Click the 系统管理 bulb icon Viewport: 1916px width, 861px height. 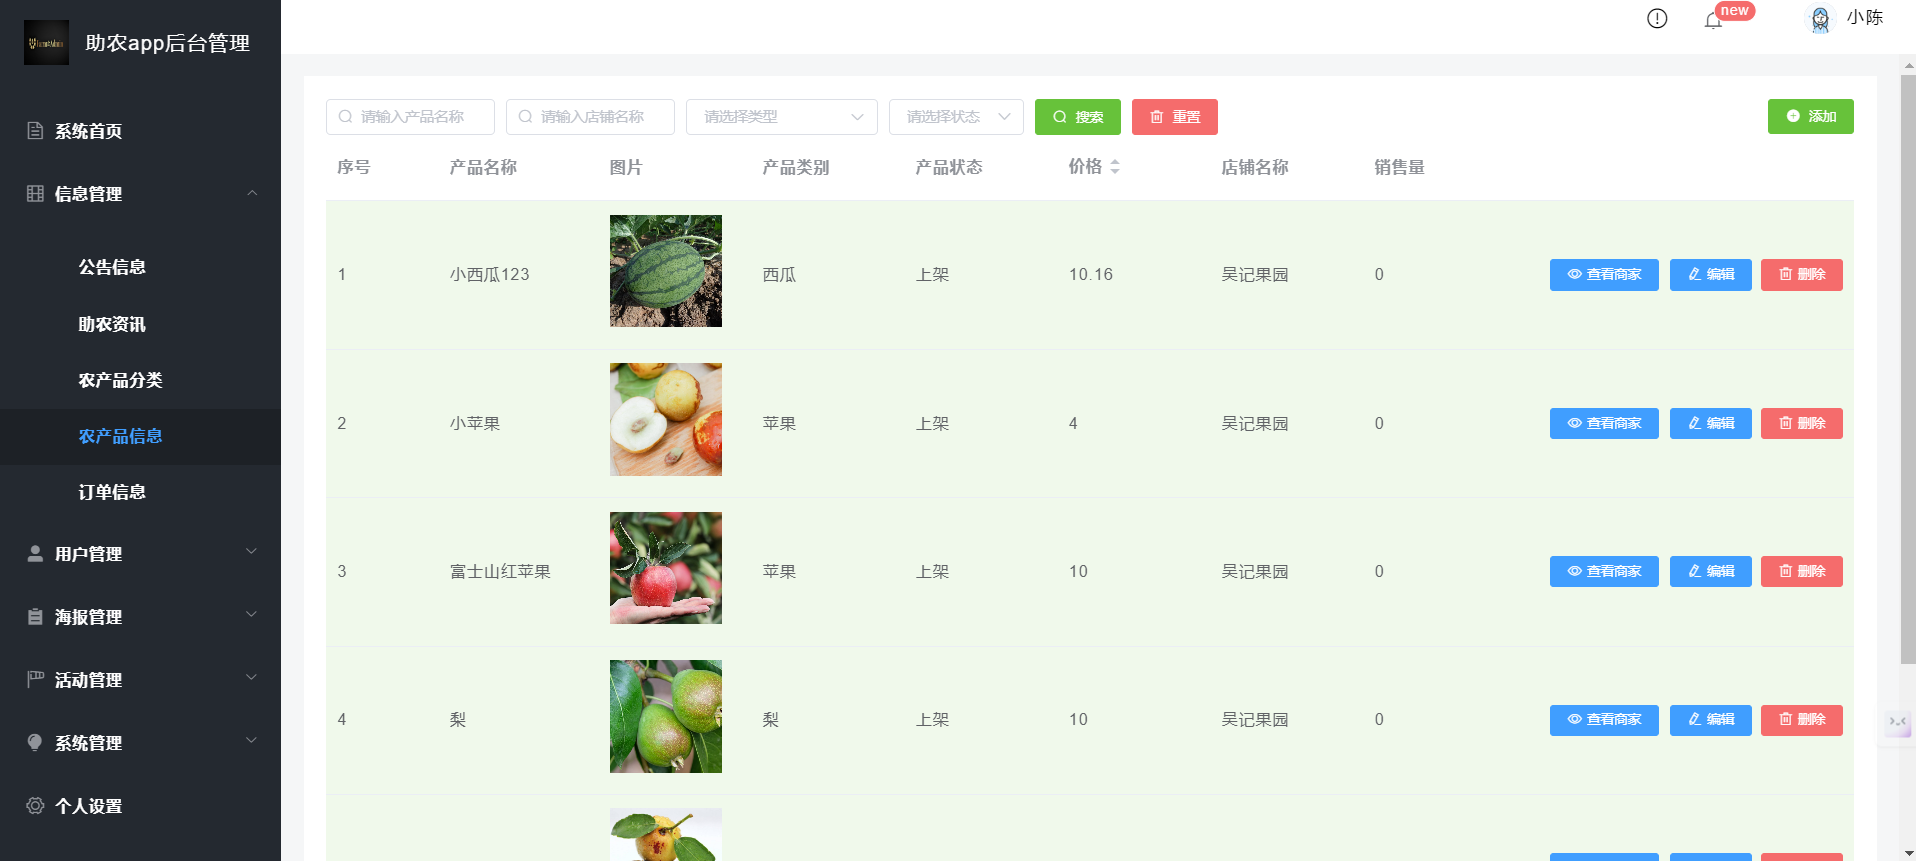(x=35, y=743)
